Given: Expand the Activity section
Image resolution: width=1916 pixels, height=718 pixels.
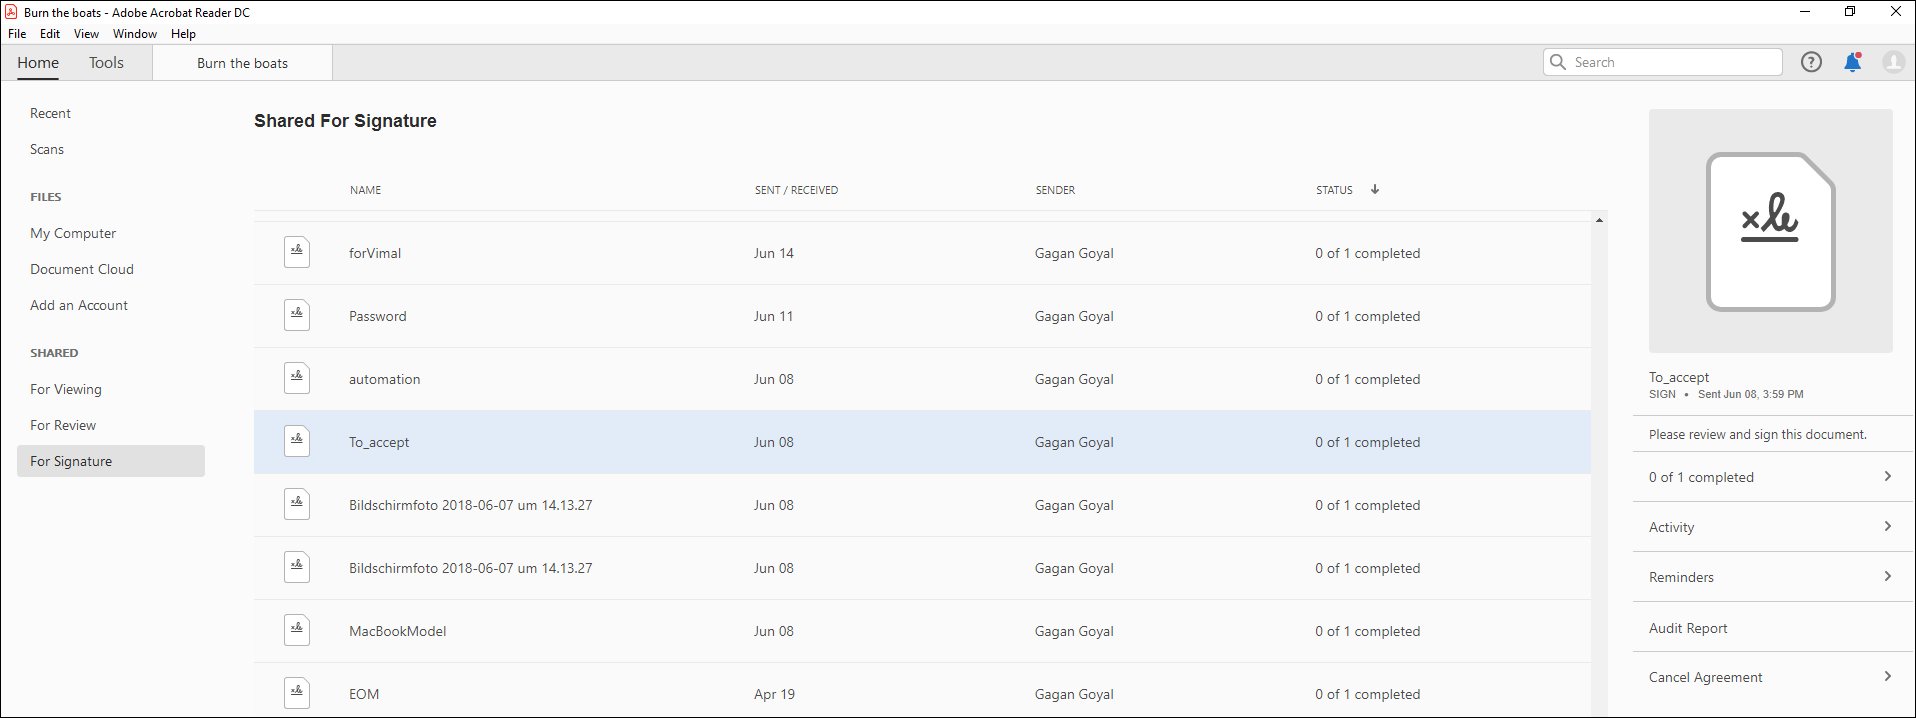Looking at the screenshot, I should tap(1774, 527).
